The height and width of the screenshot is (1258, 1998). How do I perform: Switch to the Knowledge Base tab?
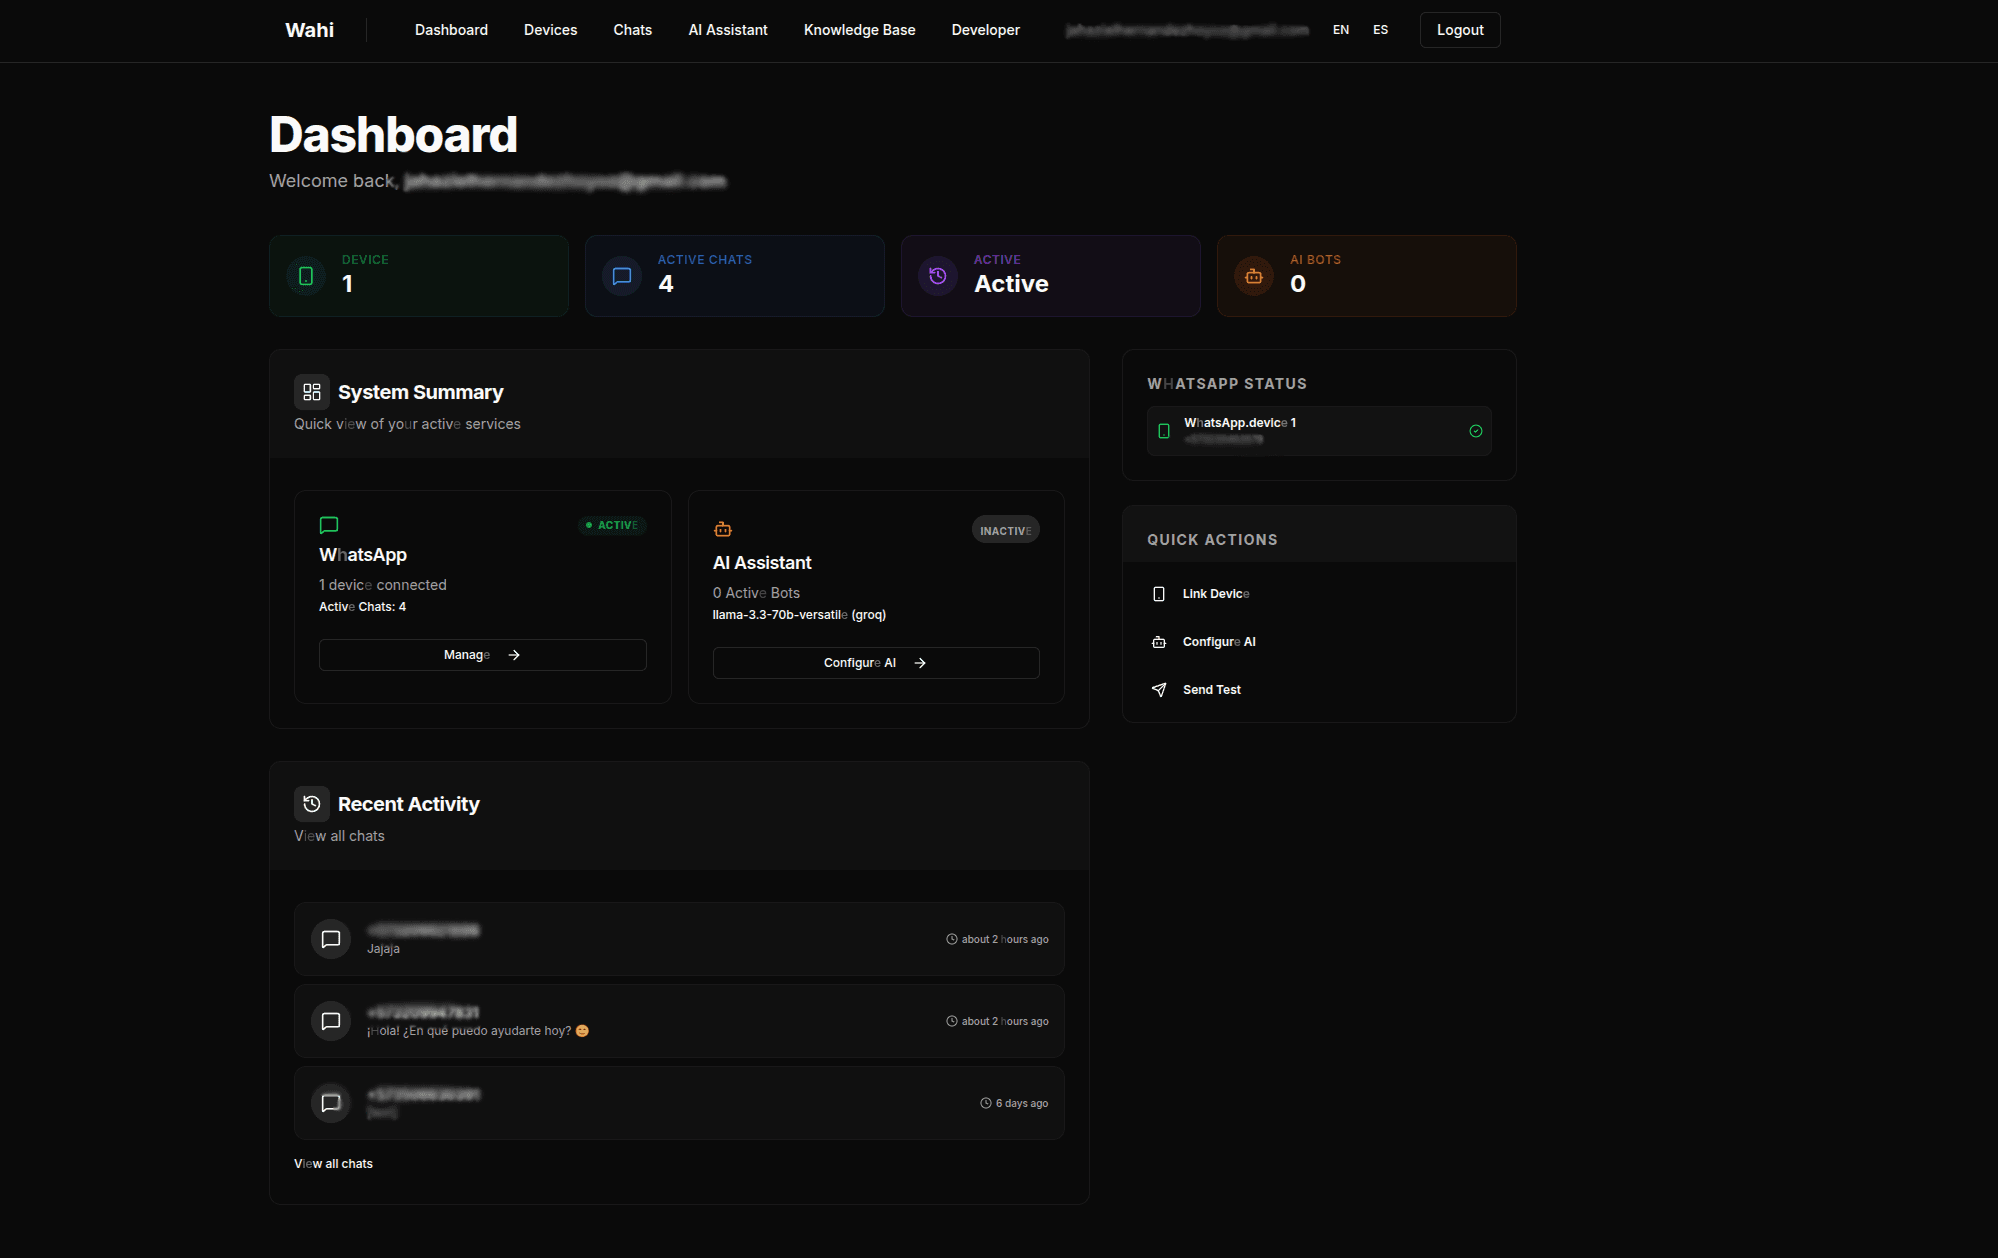859,30
